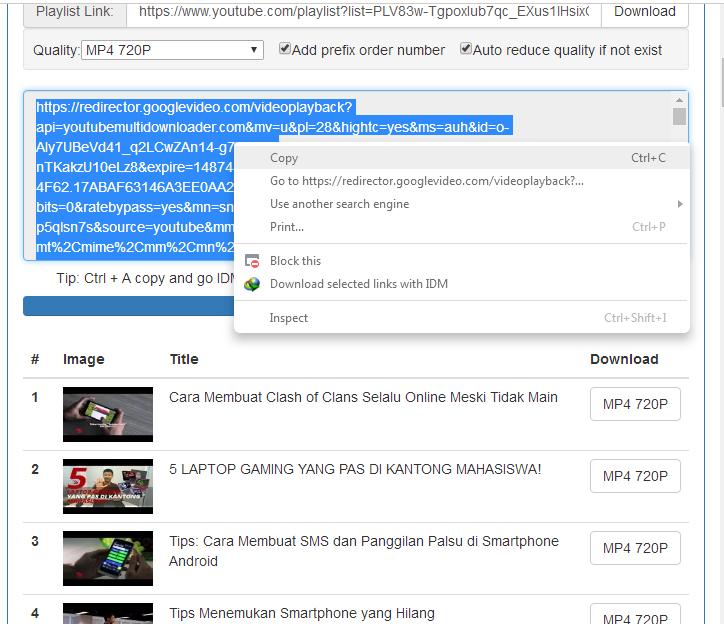
Task: Click thumbnail of SMS dan Panggilan Palsu video
Action: coord(108,558)
